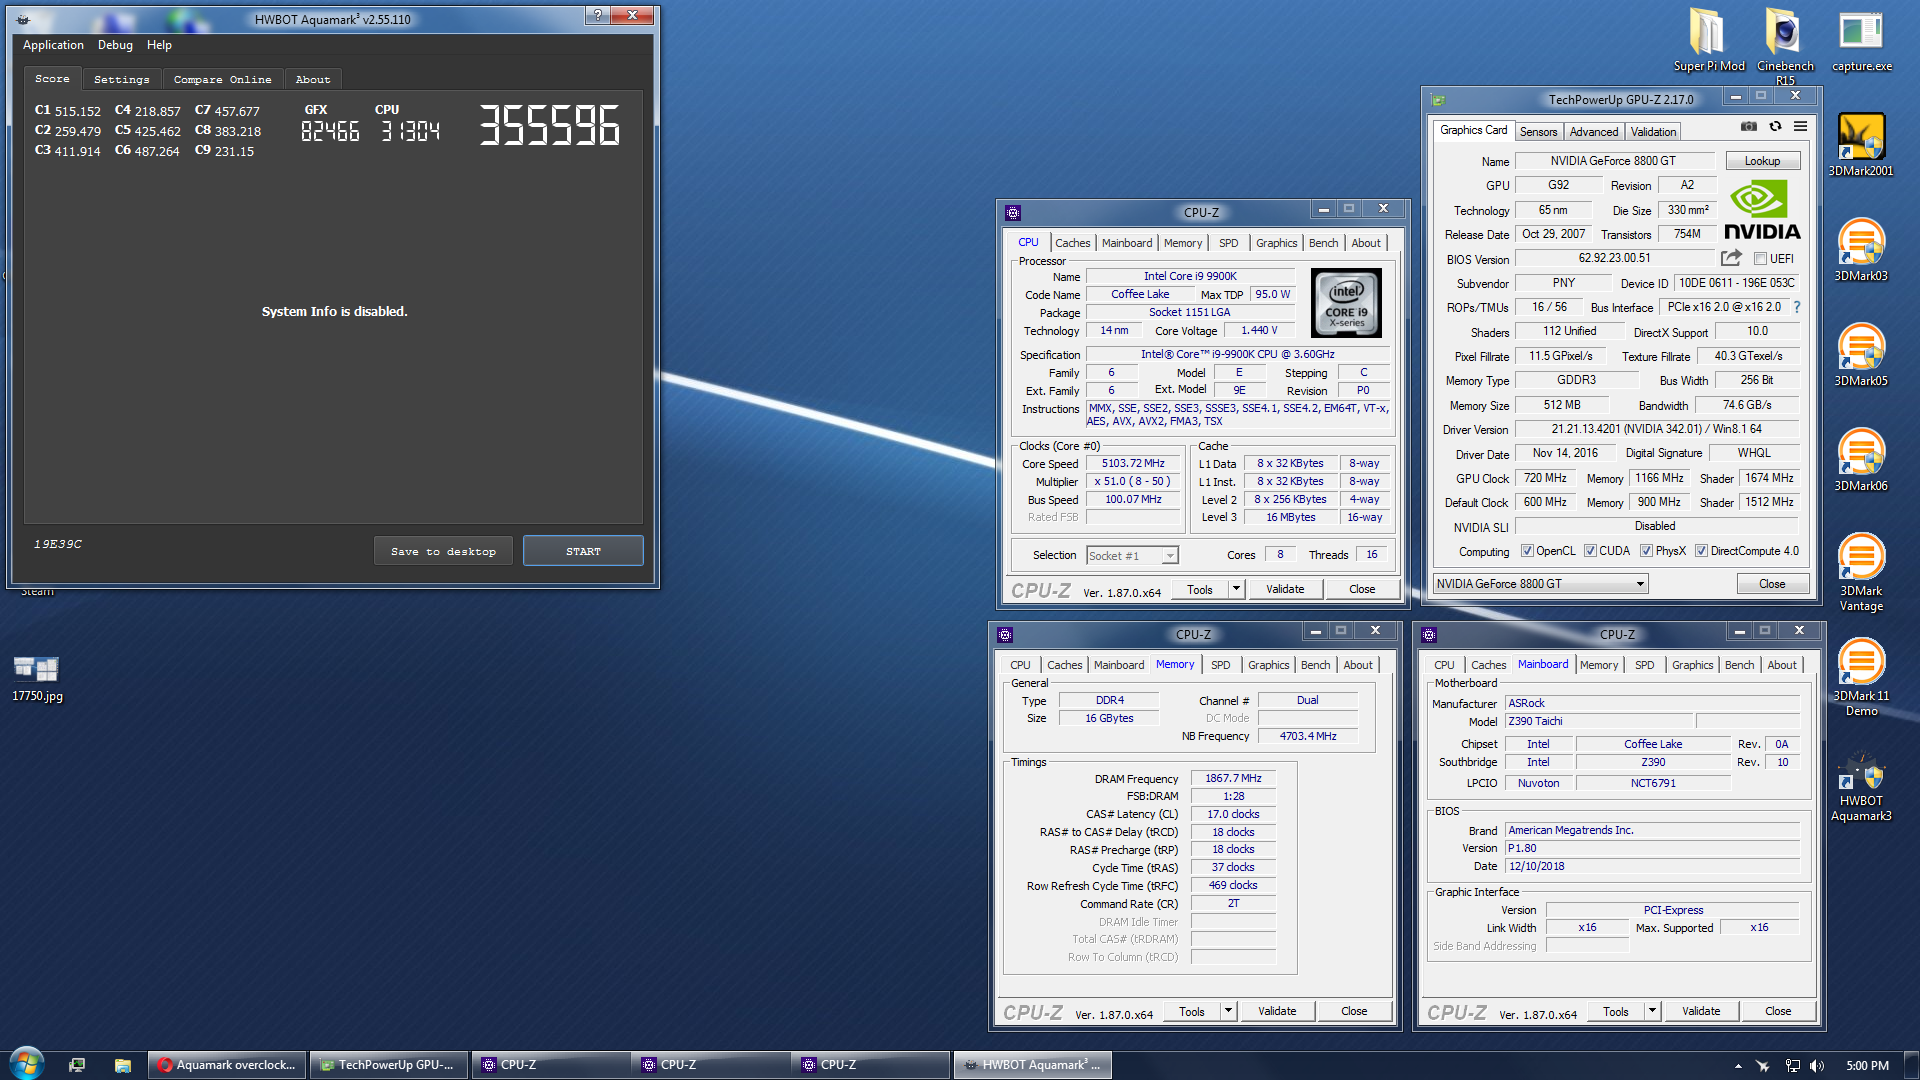Open 3DMark Vantage desktop shortcut
This screenshot has height=1080, width=1920.
pos(1861,572)
